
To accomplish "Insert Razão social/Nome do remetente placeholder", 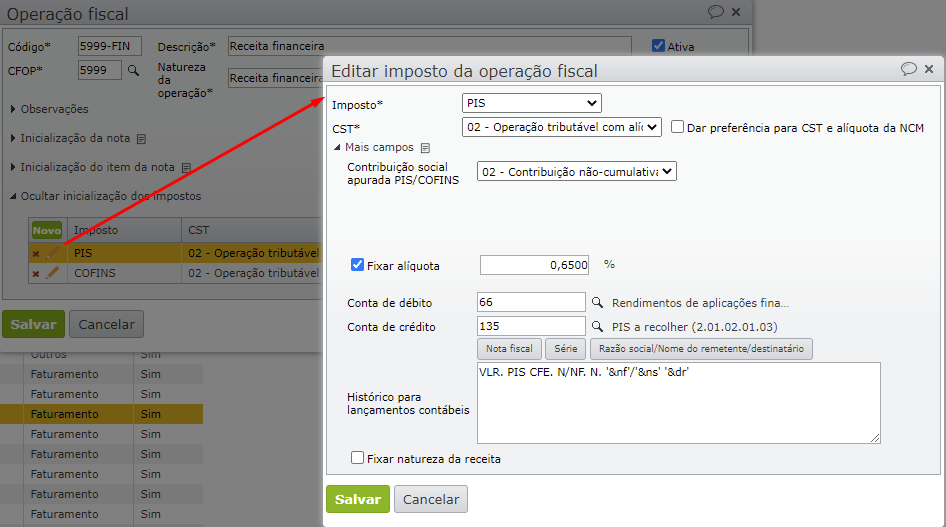I will (701, 349).
